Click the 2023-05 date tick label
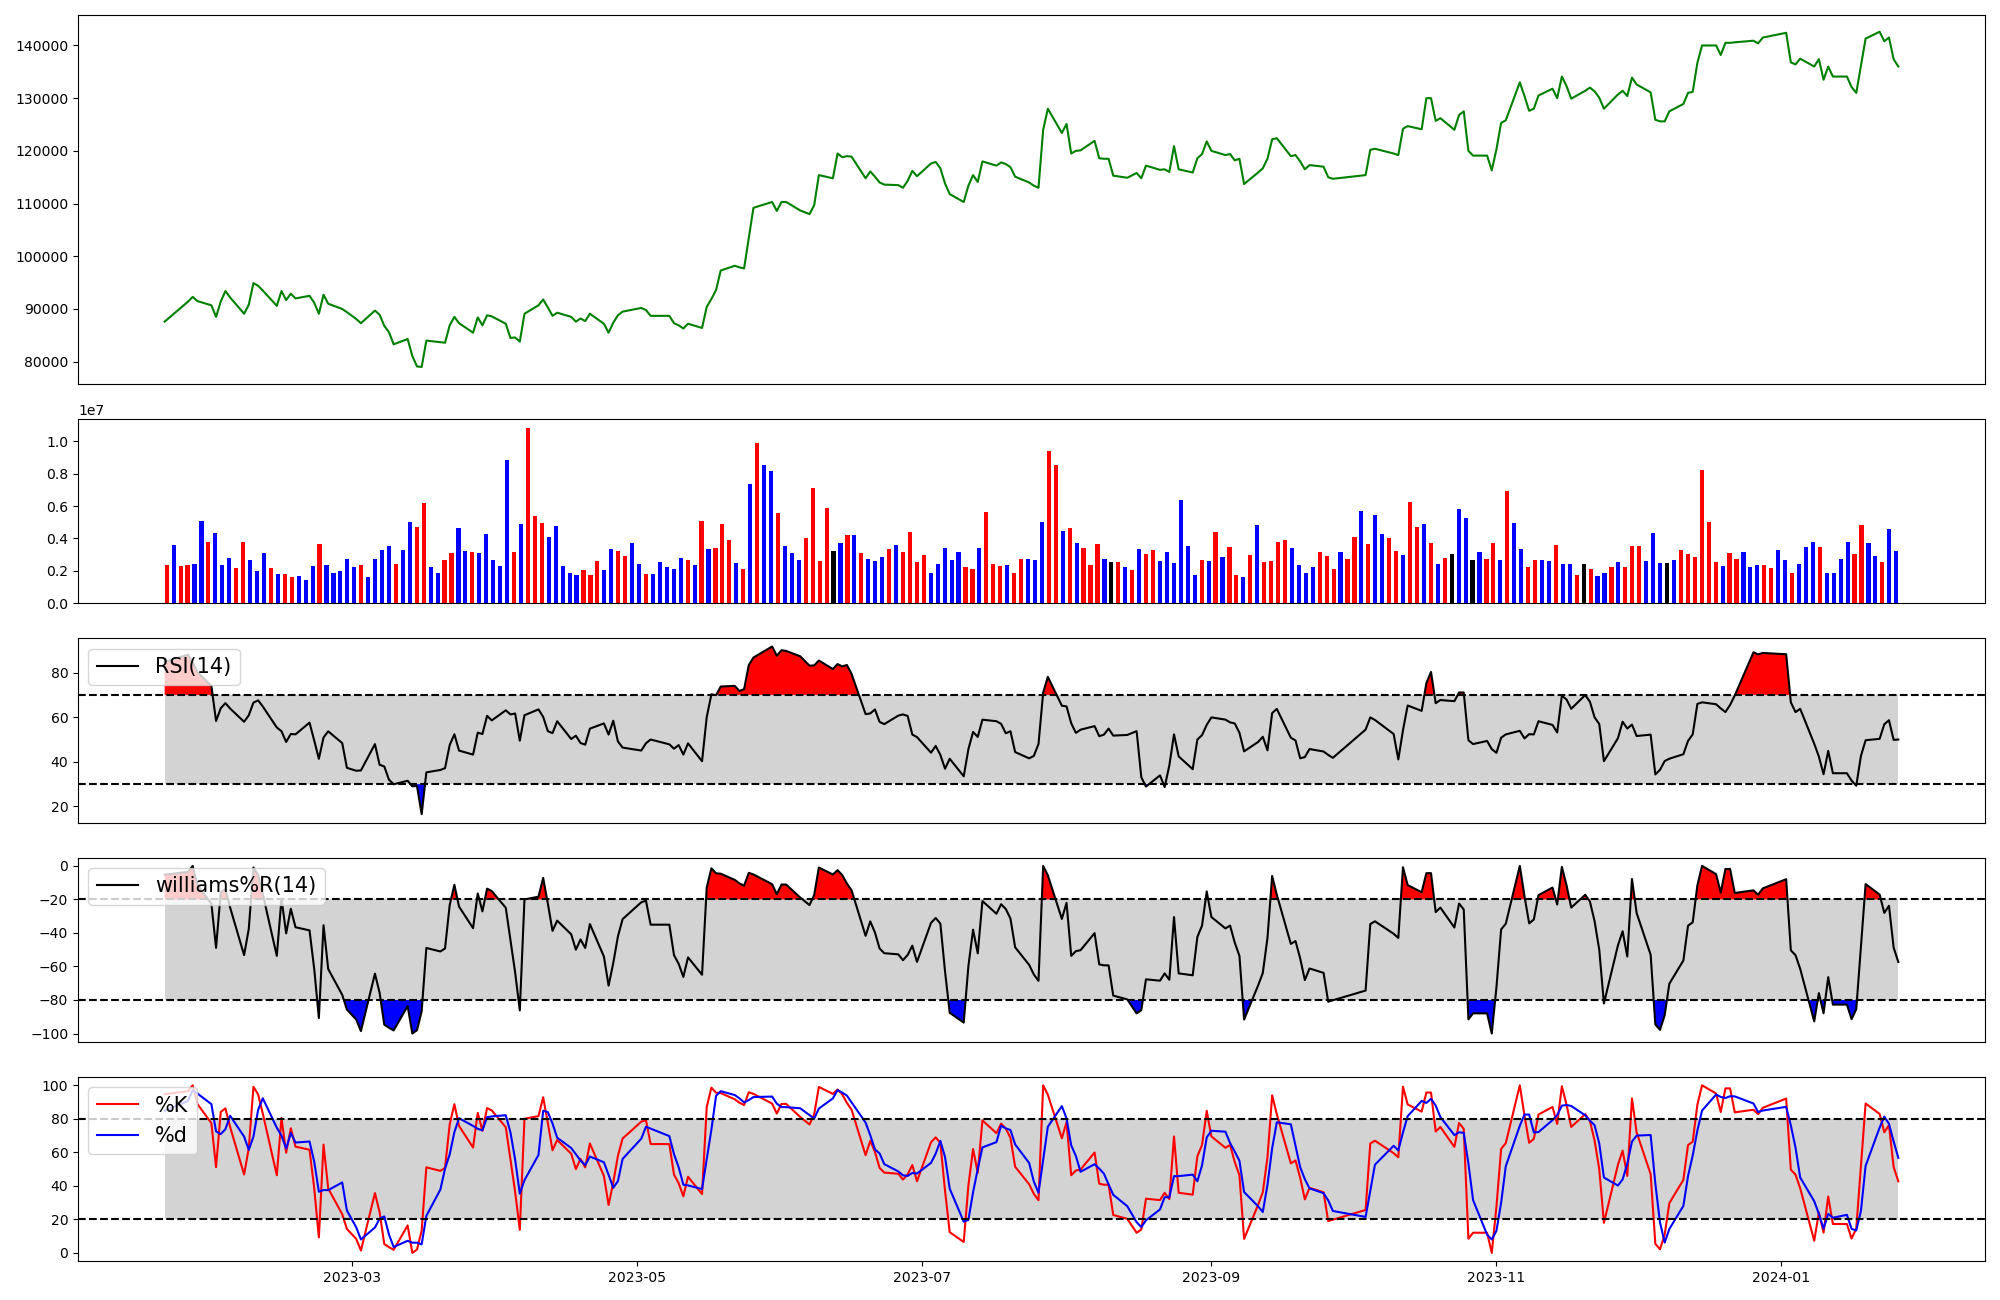The height and width of the screenshot is (1300, 2000). pos(637,1277)
